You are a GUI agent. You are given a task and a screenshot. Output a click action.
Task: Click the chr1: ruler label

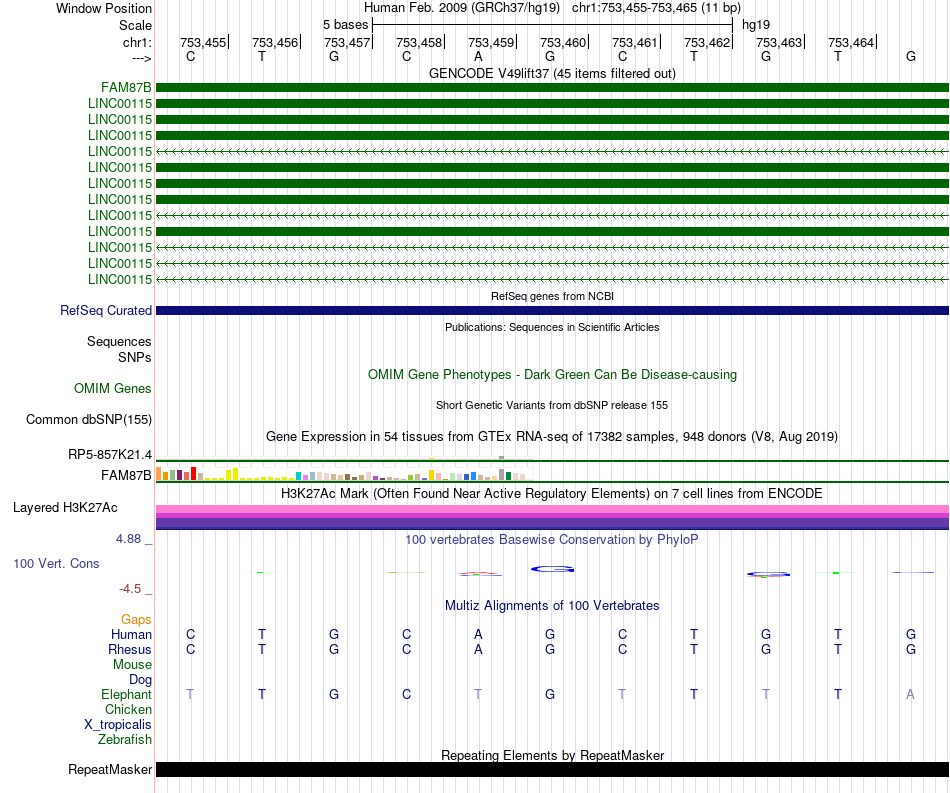[x=137, y=42]
